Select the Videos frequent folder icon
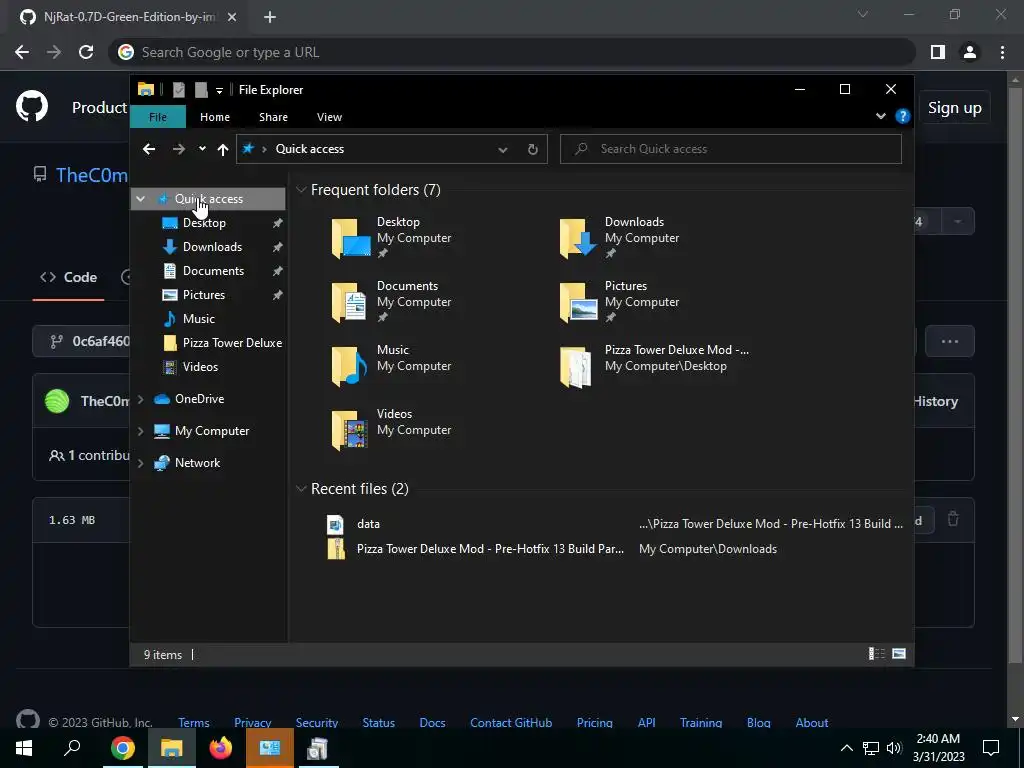 pos(349,430)
